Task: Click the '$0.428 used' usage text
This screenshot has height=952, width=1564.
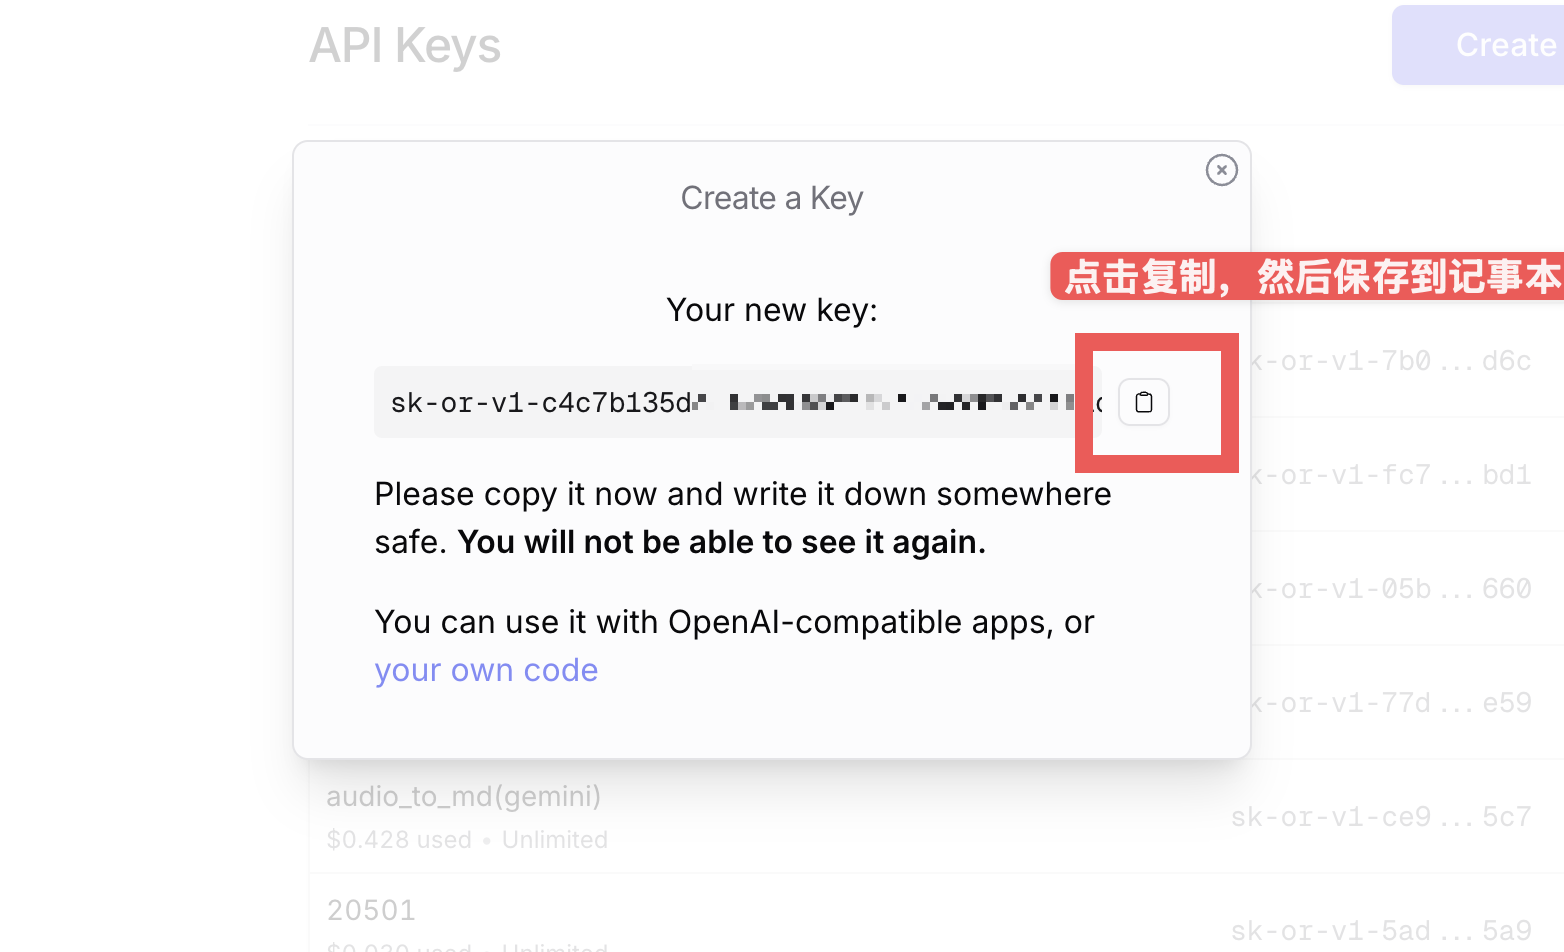Action: (399, 840)
